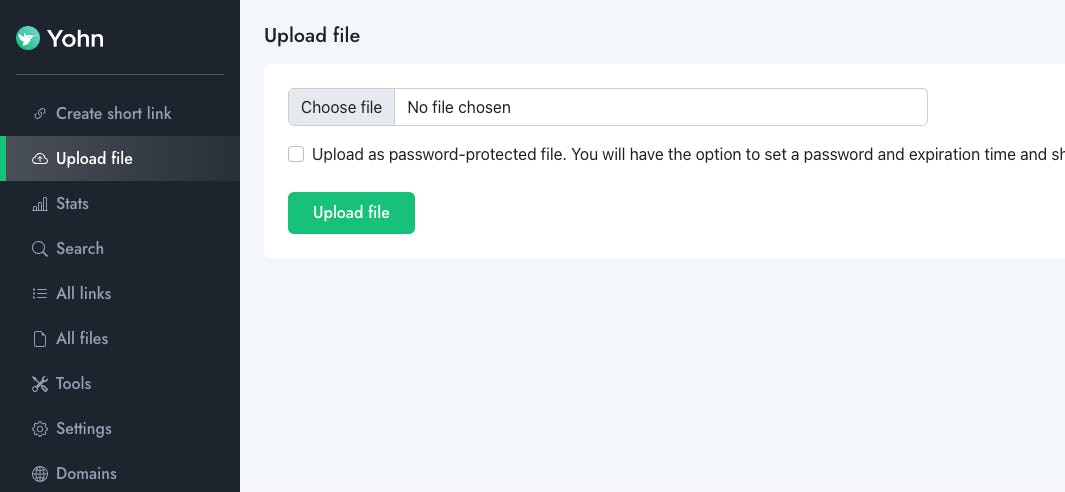
Task: Enable the password-protected file checkbox
Action: pyautogui.click(x=296, y=154)
